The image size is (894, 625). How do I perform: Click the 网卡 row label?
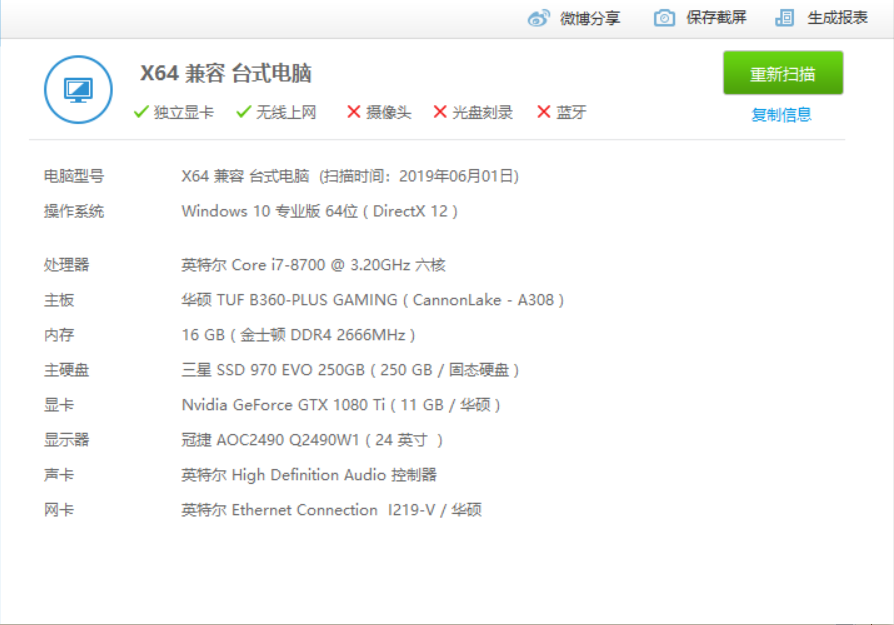coord(59,510)
